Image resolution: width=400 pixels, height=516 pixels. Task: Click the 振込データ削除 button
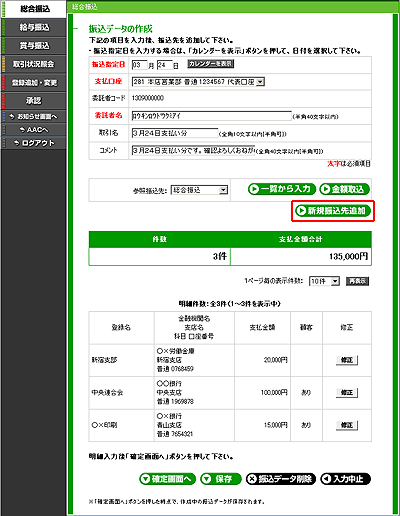(281, 479)
